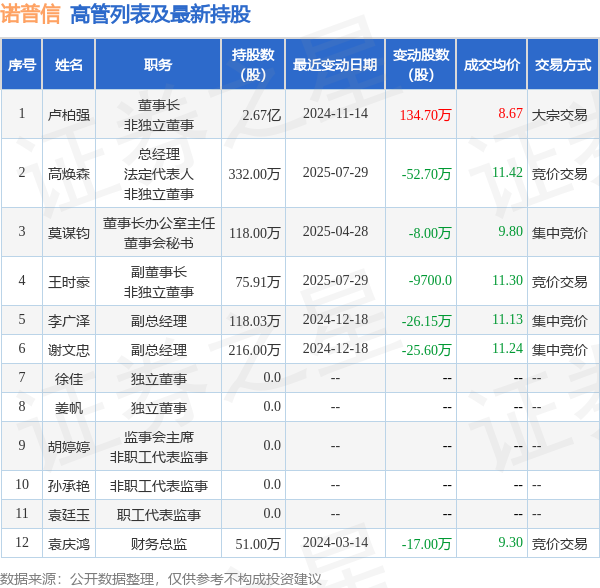Click the 332.00万 shareholding value
Viewport: 600px width, 588px height.
(x=254, y=174)
